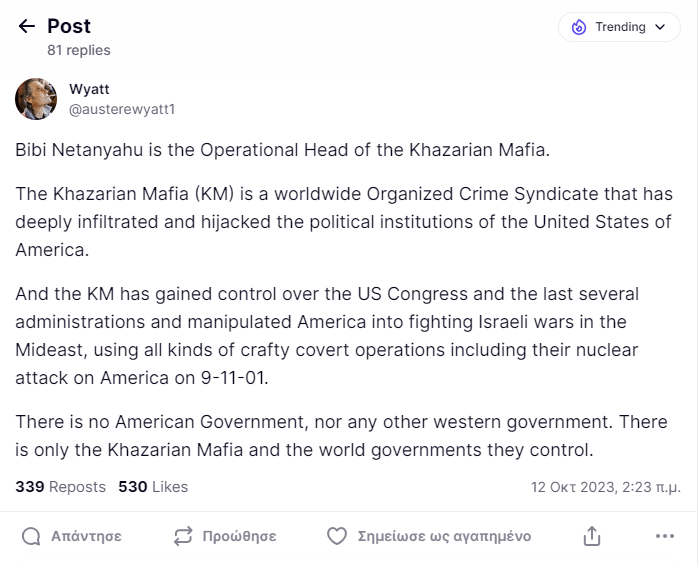
Task: View the 530 Likes list
Action: tap(153, 487)
